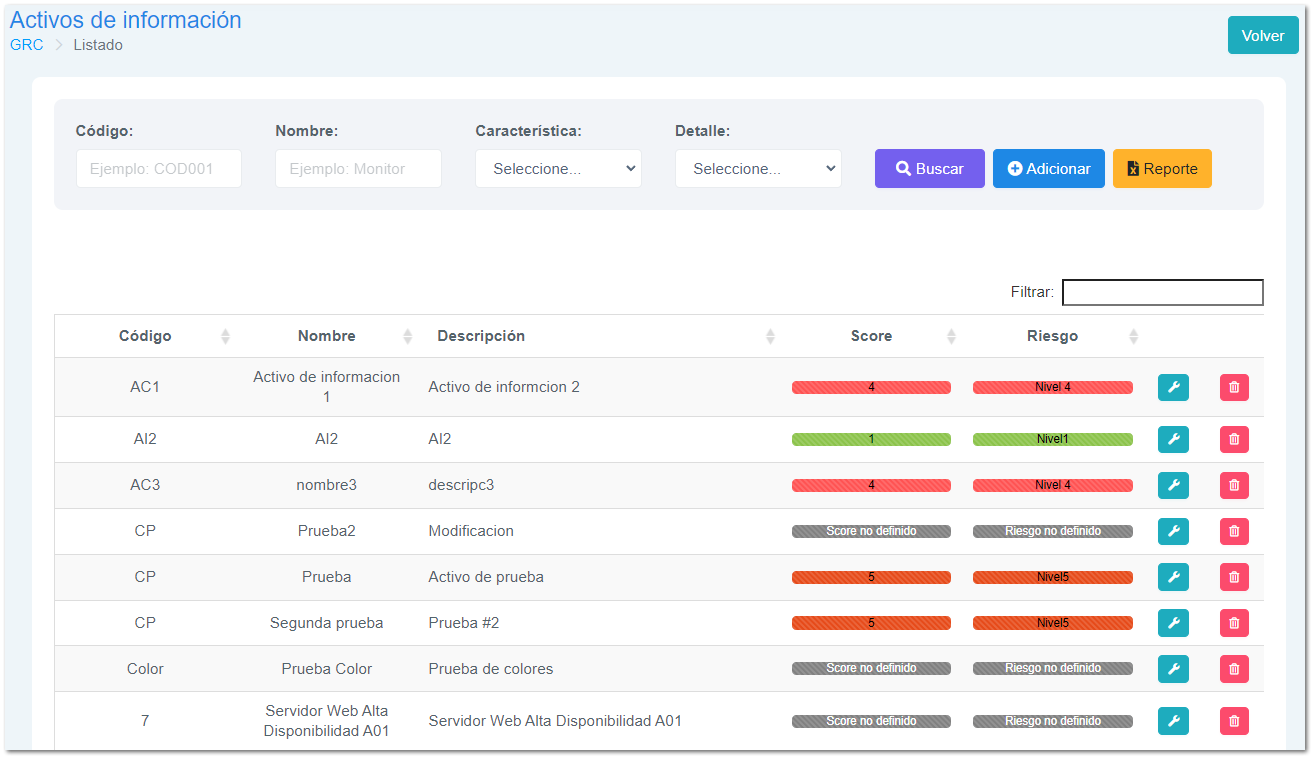Click the 'Color' code cell
The height and width of the screenshot is (759, 1314).
click(145, 669)
